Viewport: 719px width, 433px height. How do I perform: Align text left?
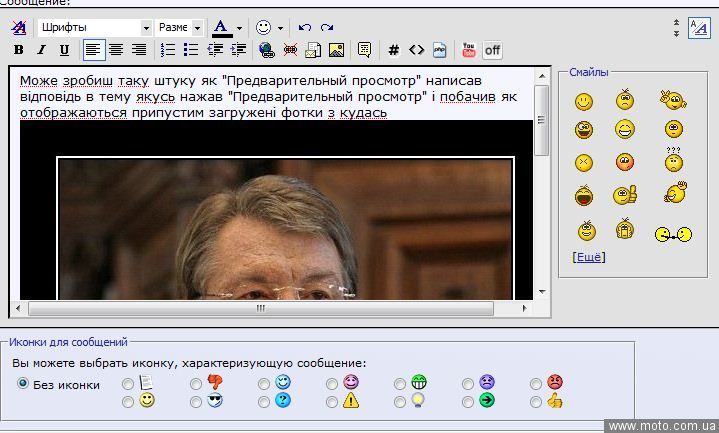click(94, 50)
